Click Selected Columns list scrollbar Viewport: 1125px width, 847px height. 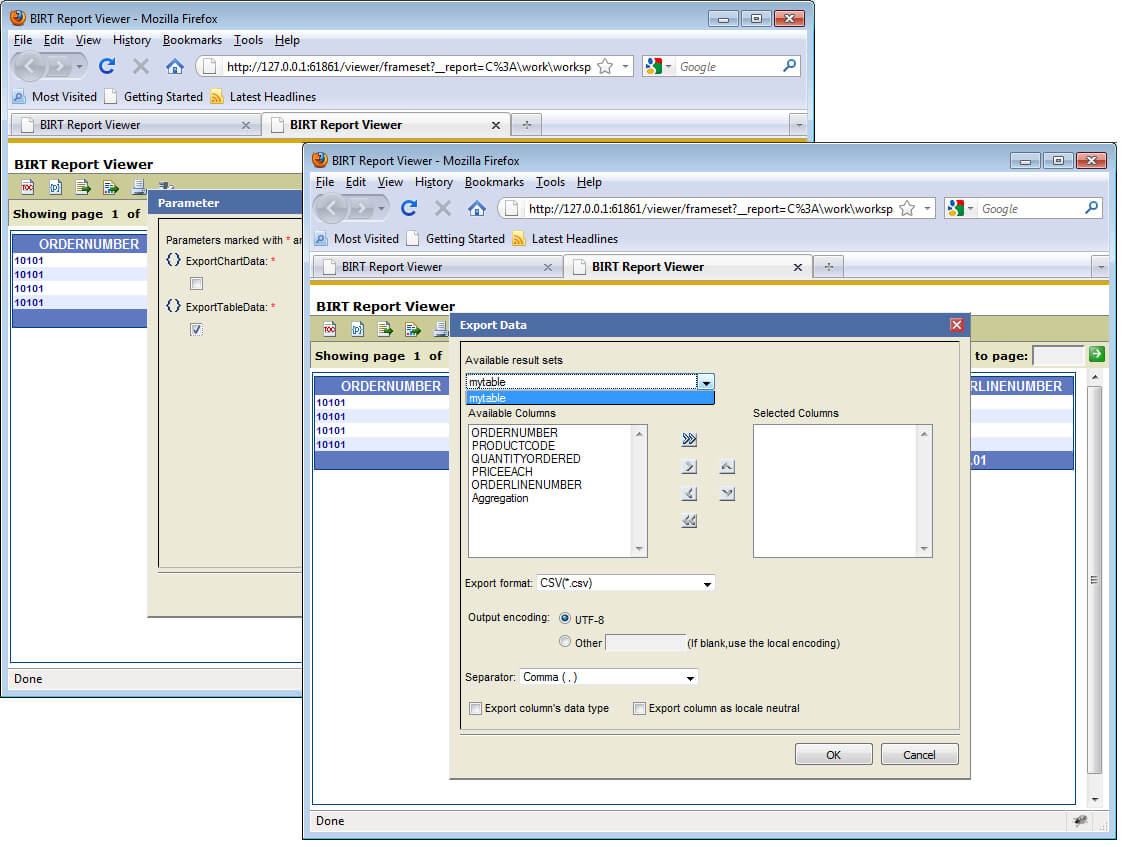point(923,491)
